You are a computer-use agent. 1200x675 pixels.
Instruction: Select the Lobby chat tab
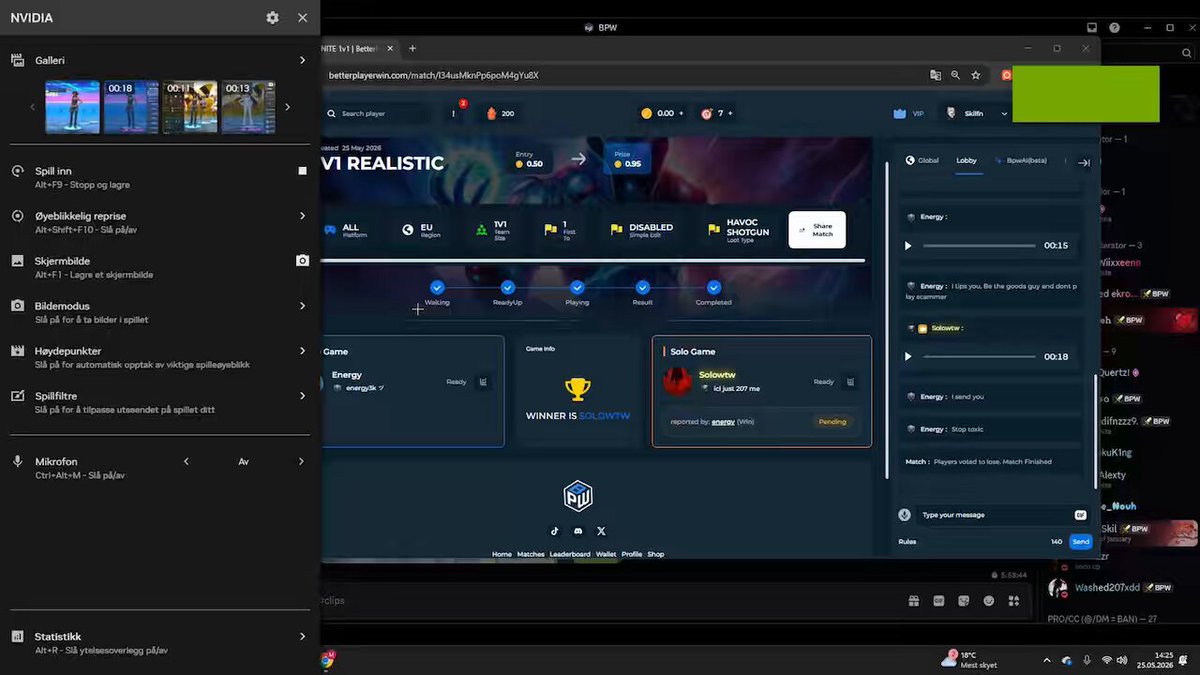[966, 160]
